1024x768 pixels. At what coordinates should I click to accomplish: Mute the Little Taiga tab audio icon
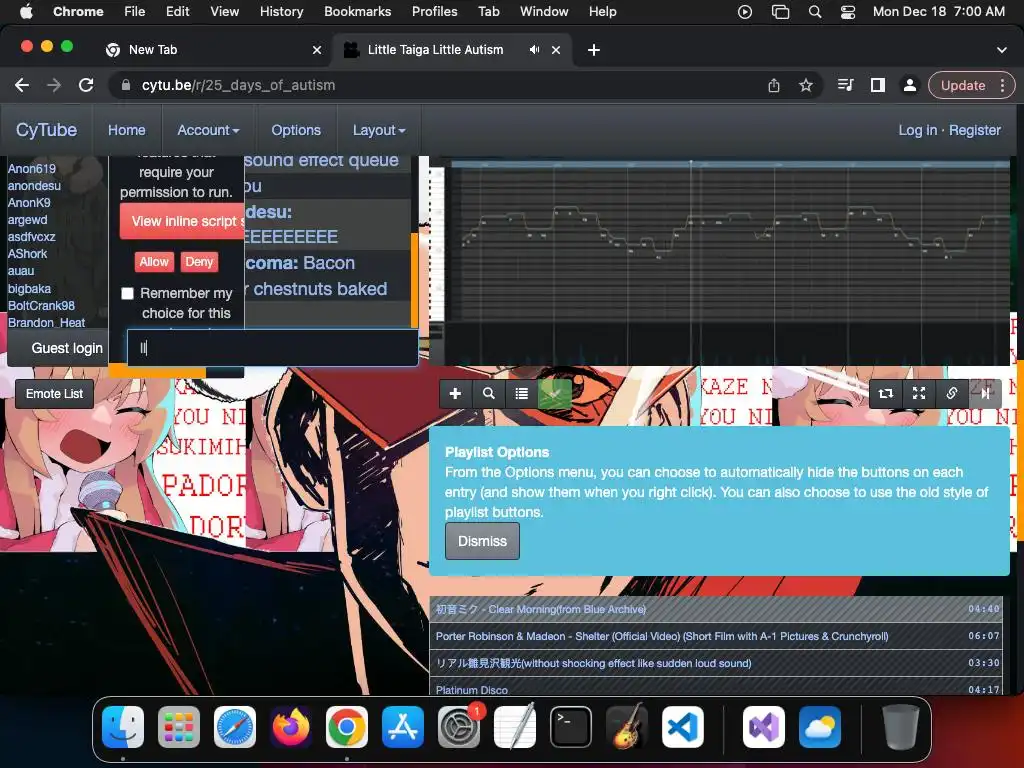point(534,50)
